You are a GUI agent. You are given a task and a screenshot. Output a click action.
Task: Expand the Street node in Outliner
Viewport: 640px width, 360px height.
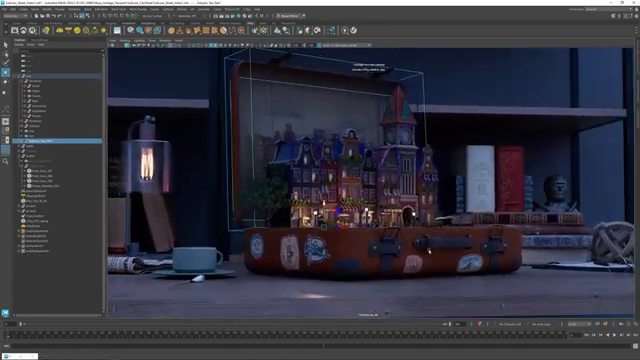pos(24,86)
